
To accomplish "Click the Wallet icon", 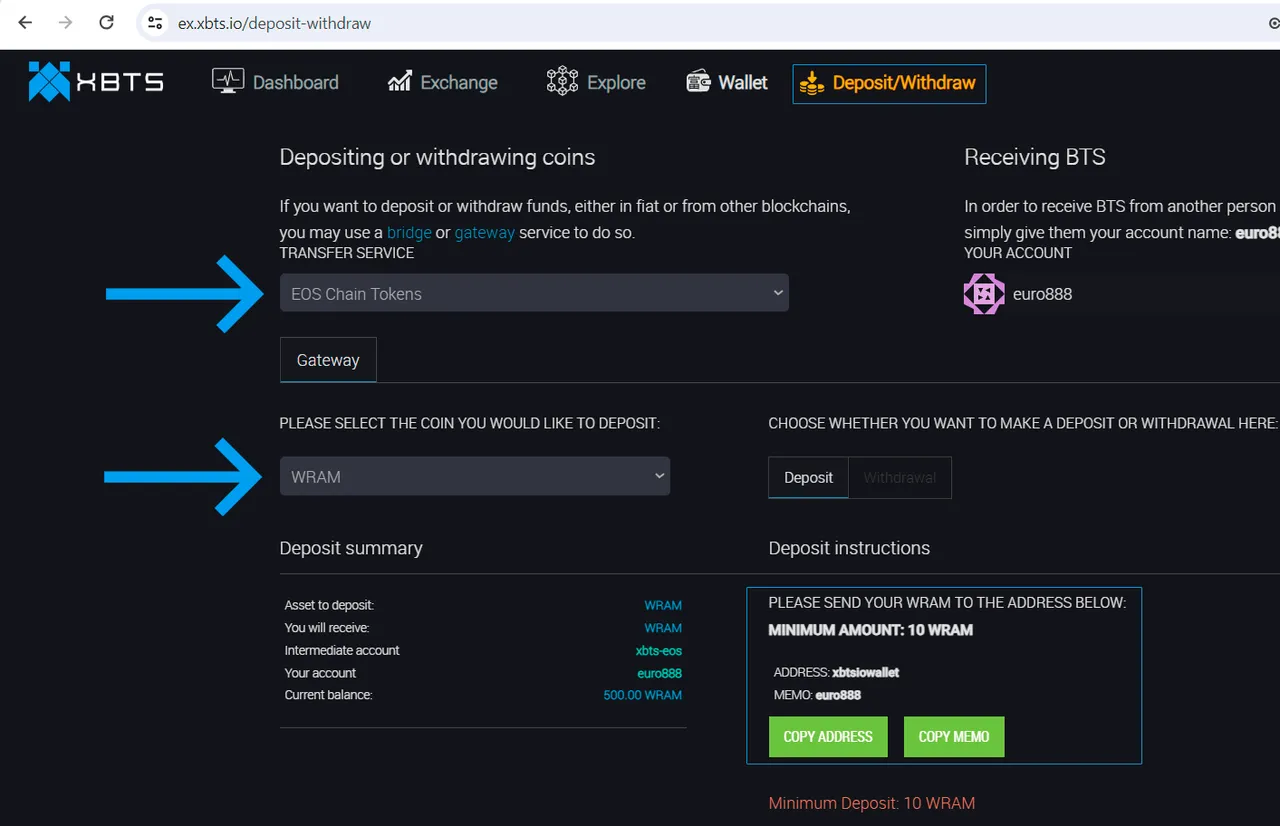I will click(698, 82).
